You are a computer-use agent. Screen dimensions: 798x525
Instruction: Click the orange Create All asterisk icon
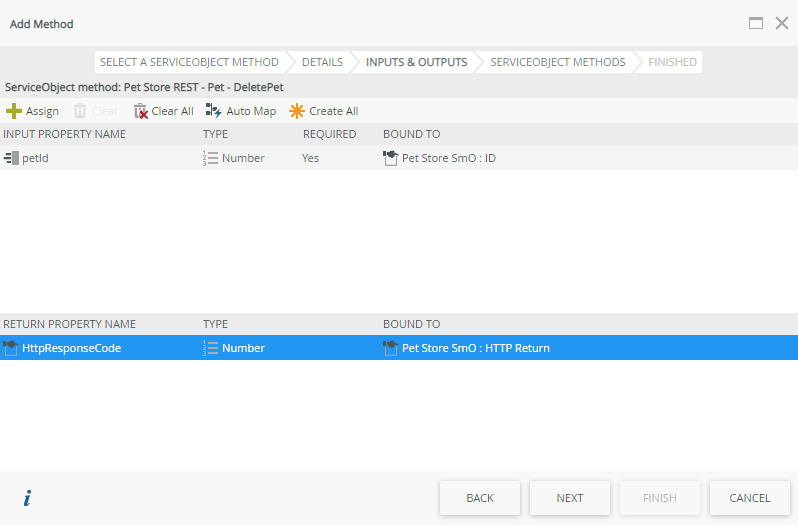(297, 111)
